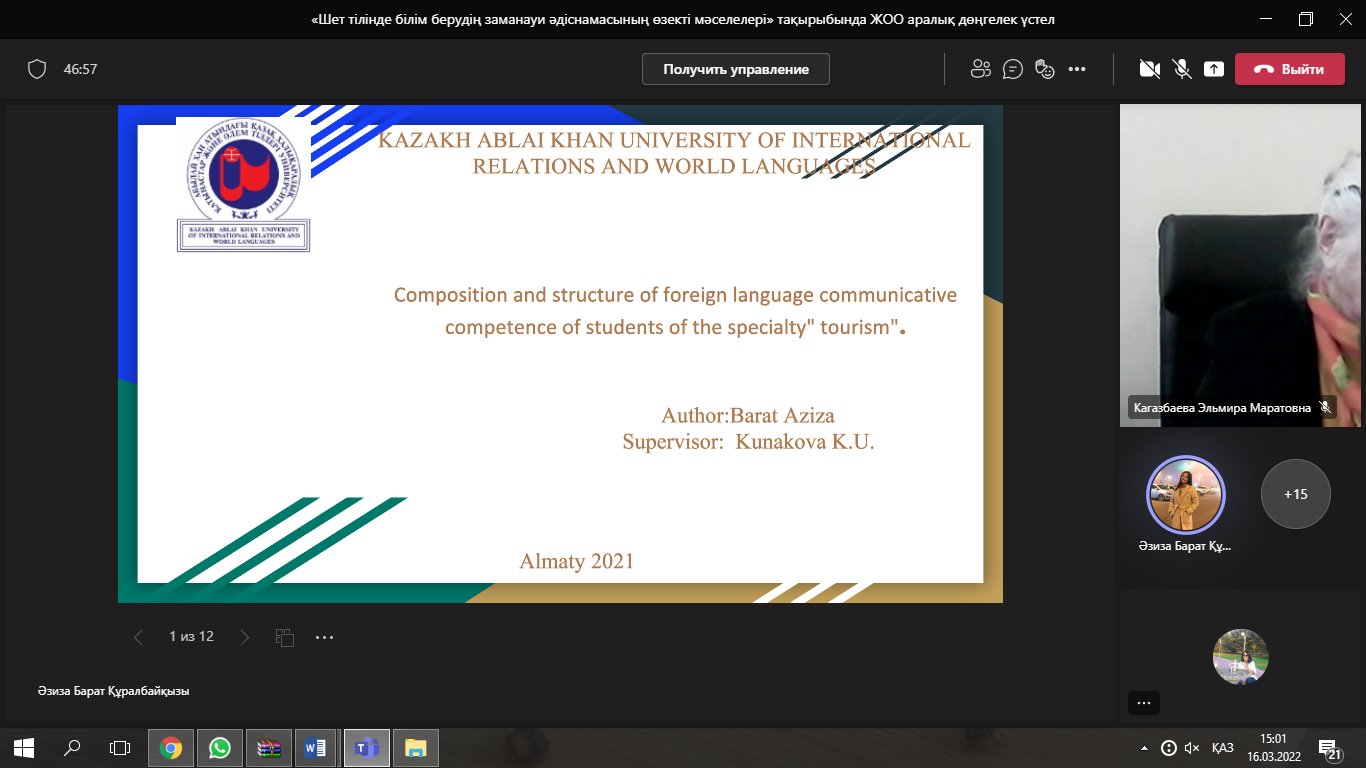This screenshot has height=768, width=1366.
Task: Click the Windows Start button
Action: coord(24,747)
